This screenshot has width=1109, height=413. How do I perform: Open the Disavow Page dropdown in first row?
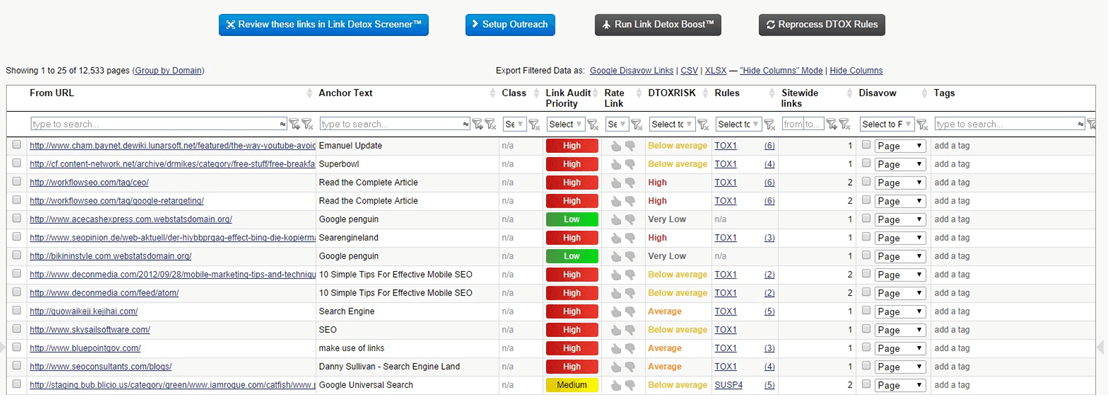click(x=900, y=146)
